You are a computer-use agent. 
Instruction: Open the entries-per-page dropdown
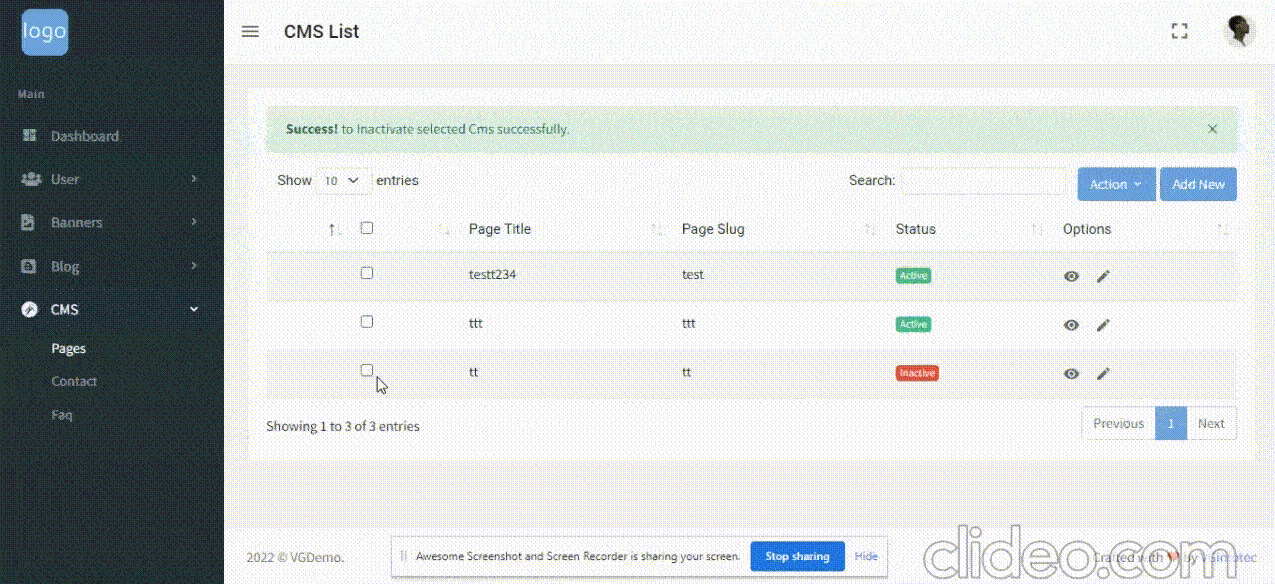(343, 181)
